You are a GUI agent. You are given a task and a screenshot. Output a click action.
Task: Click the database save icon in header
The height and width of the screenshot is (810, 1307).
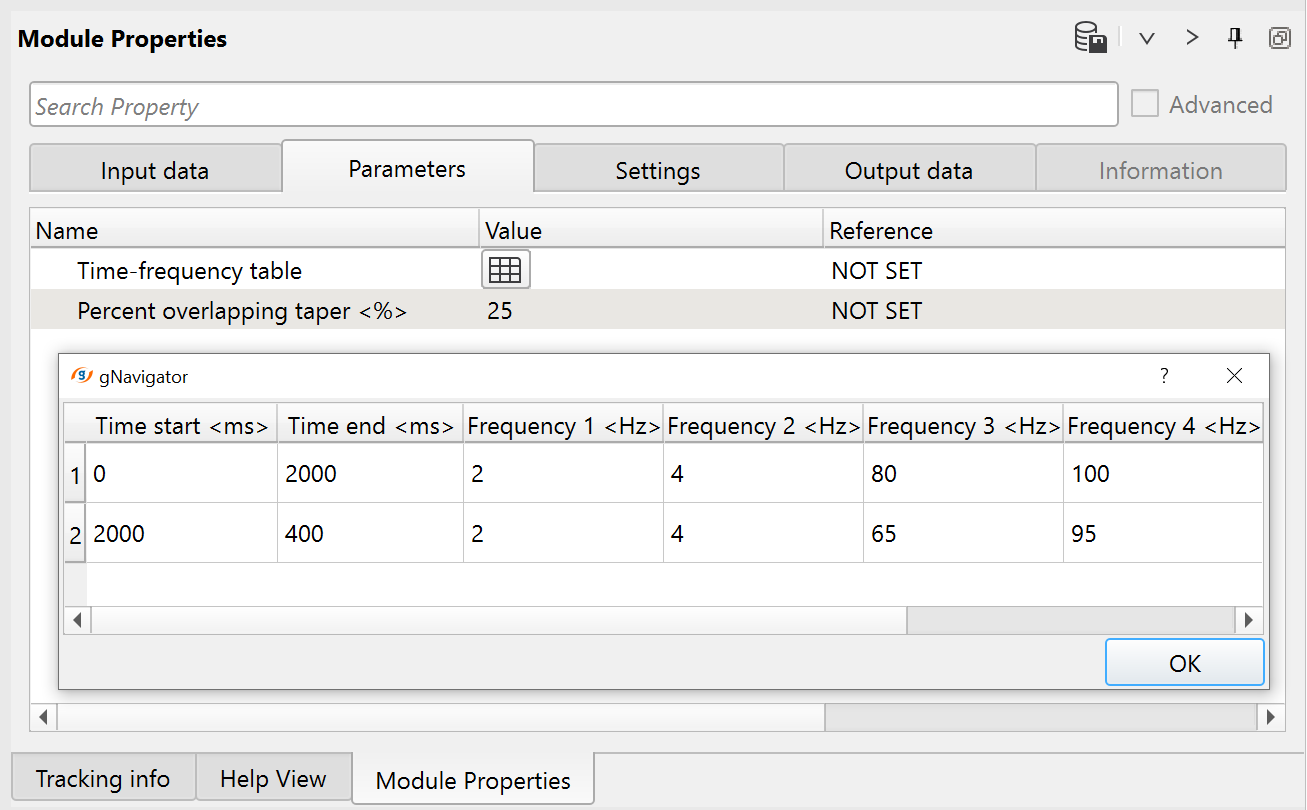coord(1090,39)
